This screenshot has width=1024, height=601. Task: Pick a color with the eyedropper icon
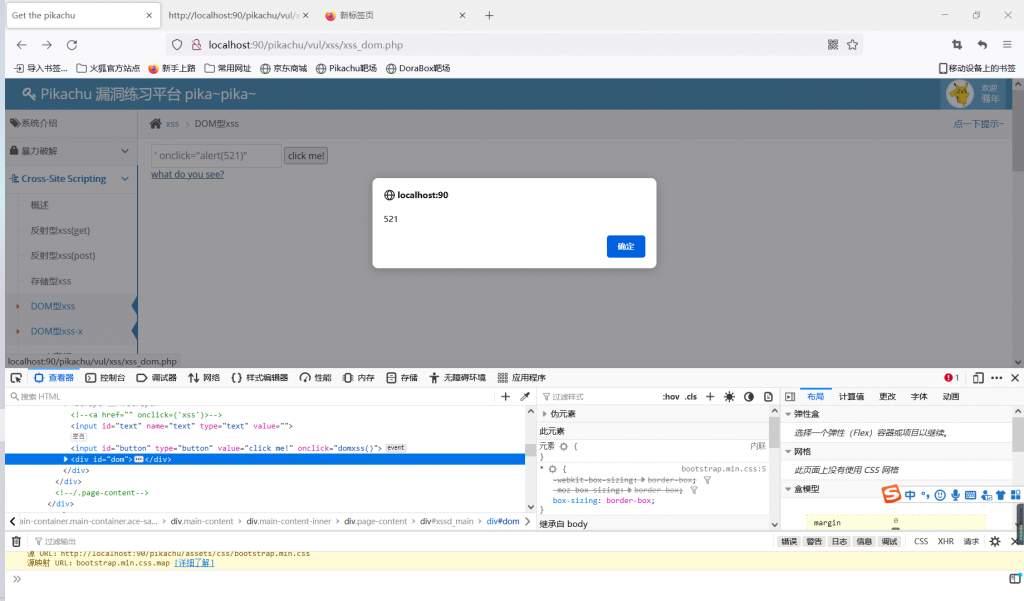tap(525, 397)
